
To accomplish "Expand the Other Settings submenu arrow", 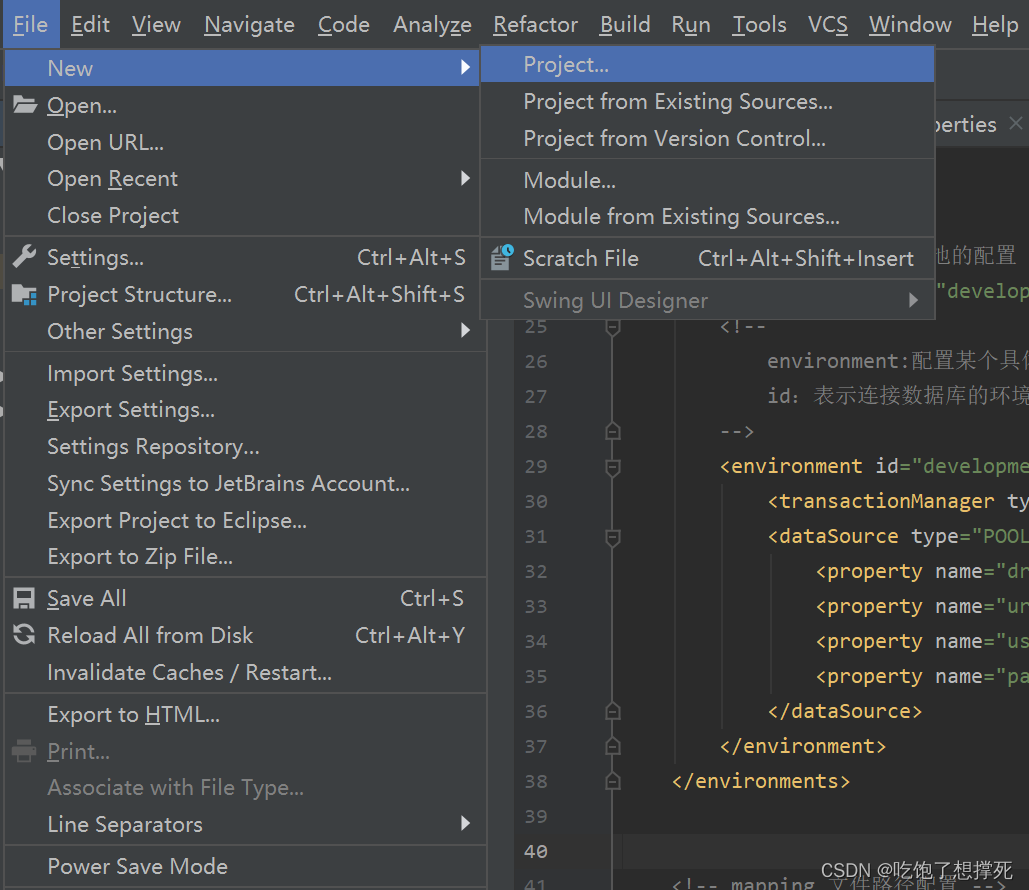I will pyautogui.click(x=465, y=330).
